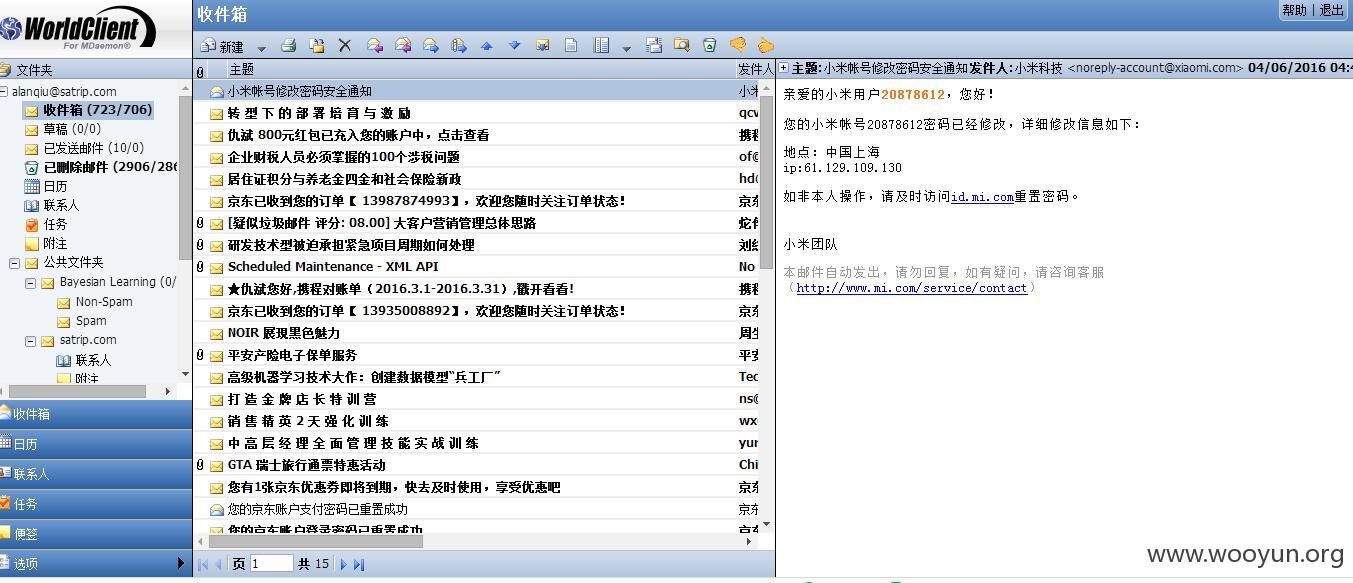Click the page number input field
Screen dimensions: 1353x583
tap(272, 563)
